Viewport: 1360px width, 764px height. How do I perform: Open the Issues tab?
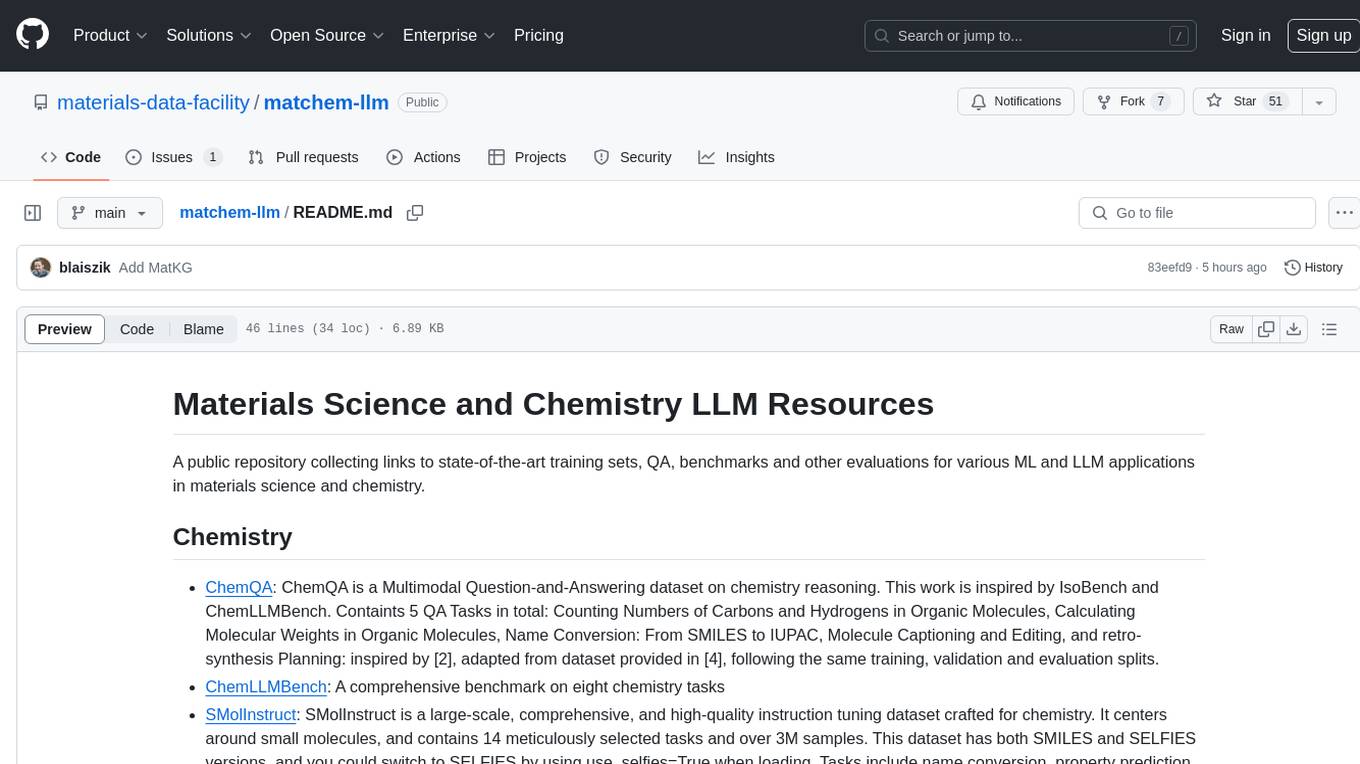tap(173, 157)
